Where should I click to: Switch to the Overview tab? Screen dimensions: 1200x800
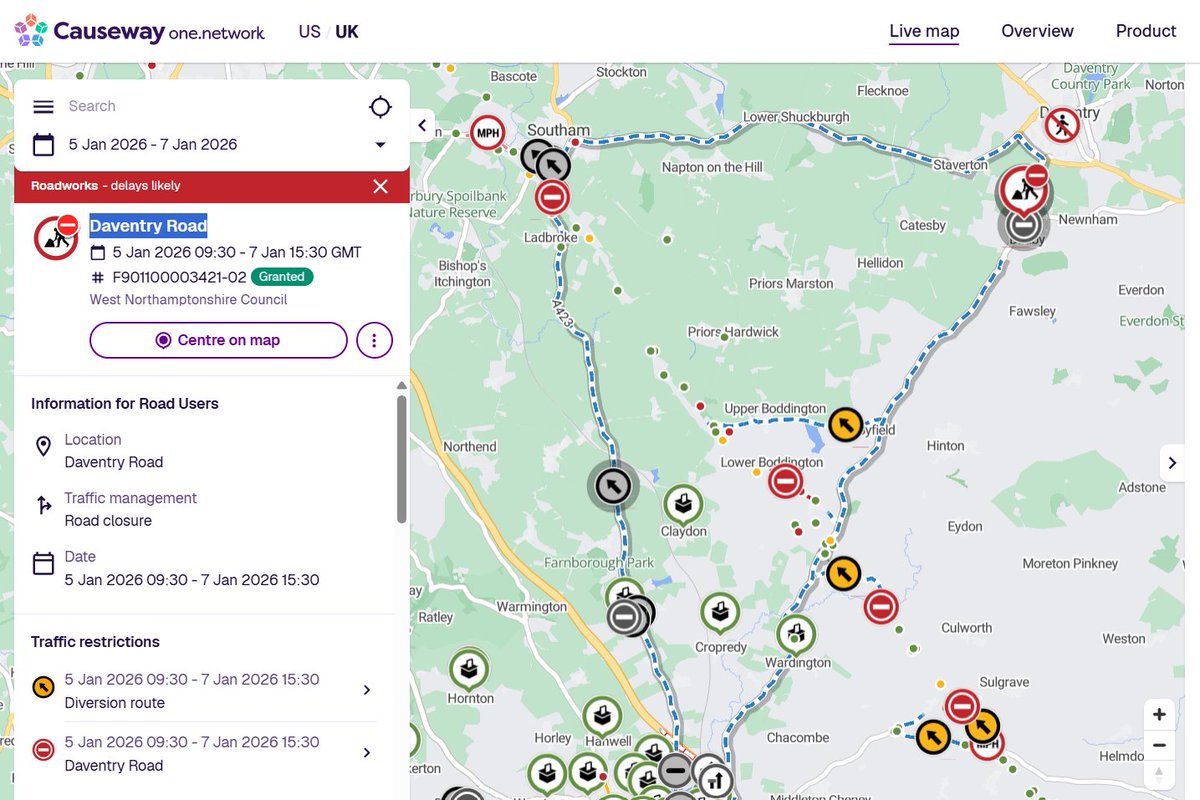tap(1037, 31)
